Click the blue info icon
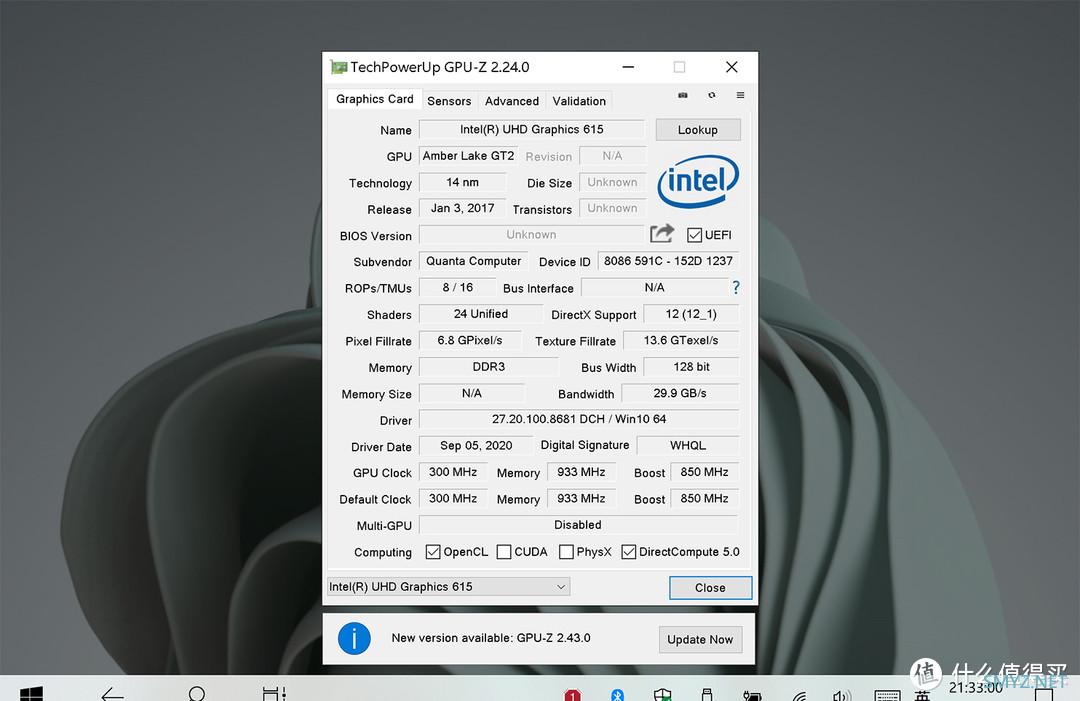Screen dimensions: 1080x701 [354, 638]
